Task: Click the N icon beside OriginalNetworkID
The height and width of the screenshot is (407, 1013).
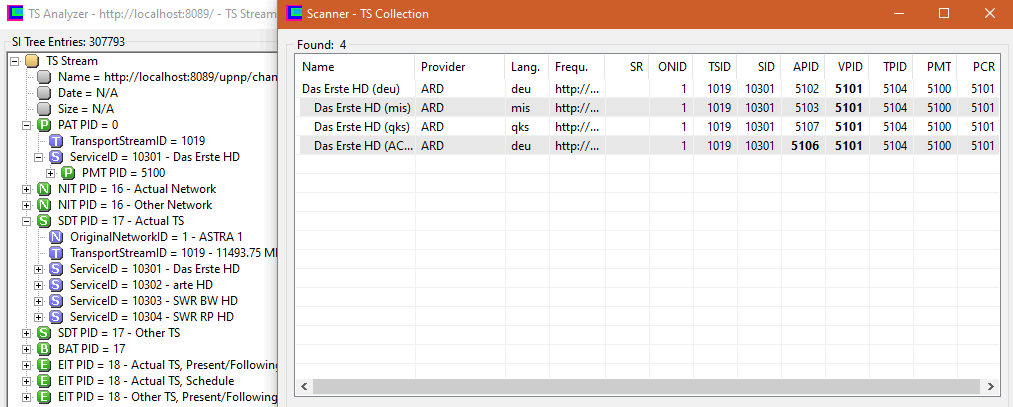Action: 56,237
